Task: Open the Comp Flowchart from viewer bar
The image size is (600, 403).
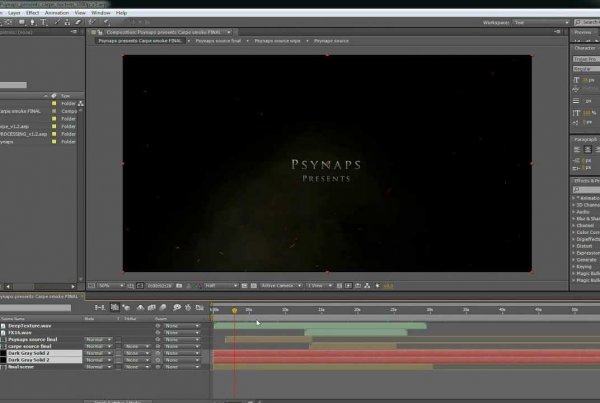Action: 367,286
